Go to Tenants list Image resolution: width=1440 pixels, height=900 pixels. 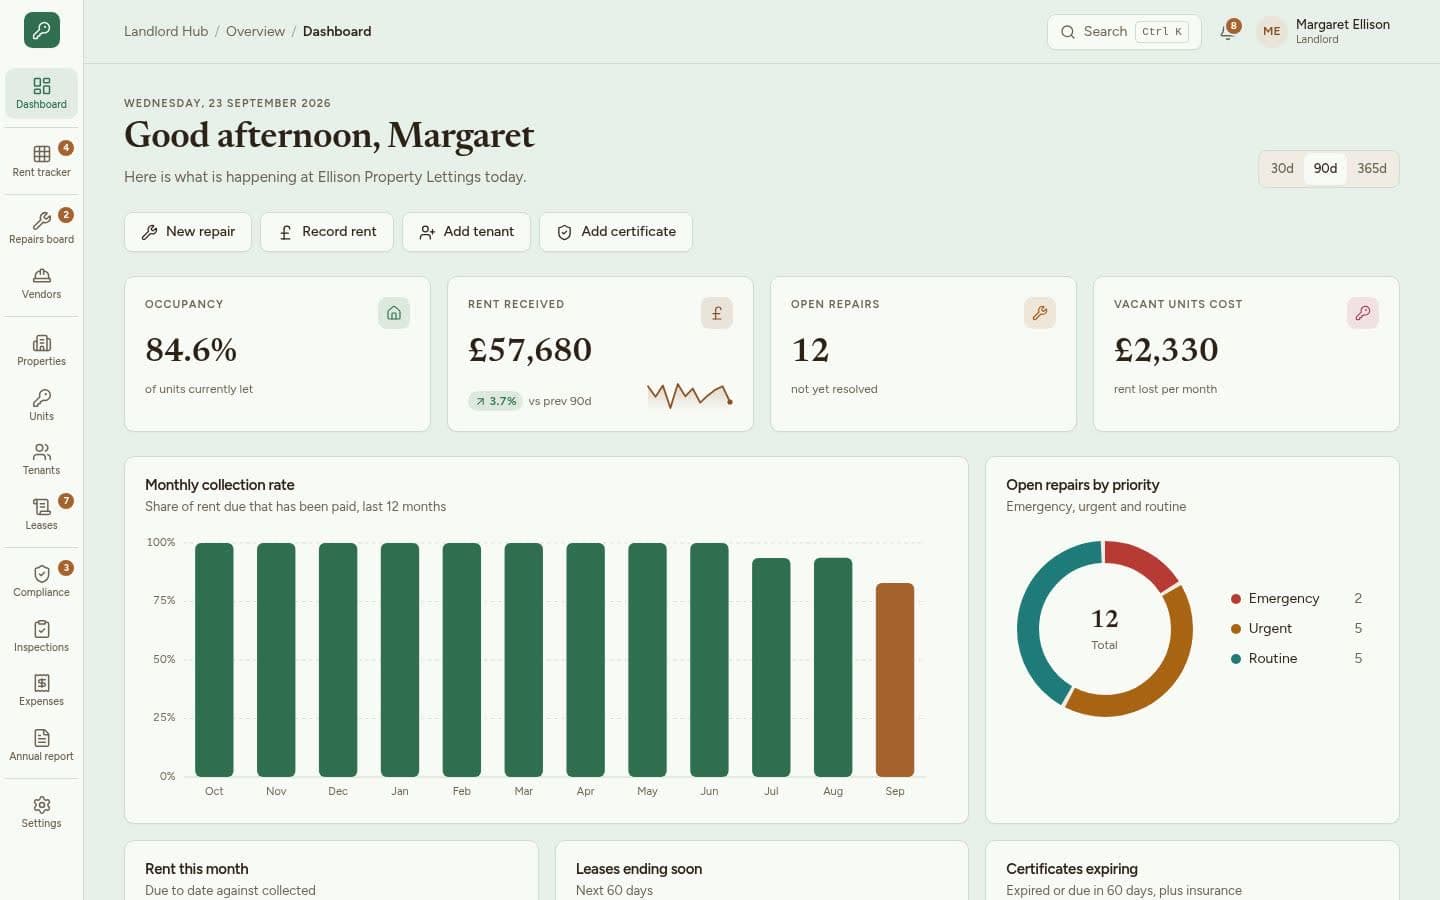[41, 459]
